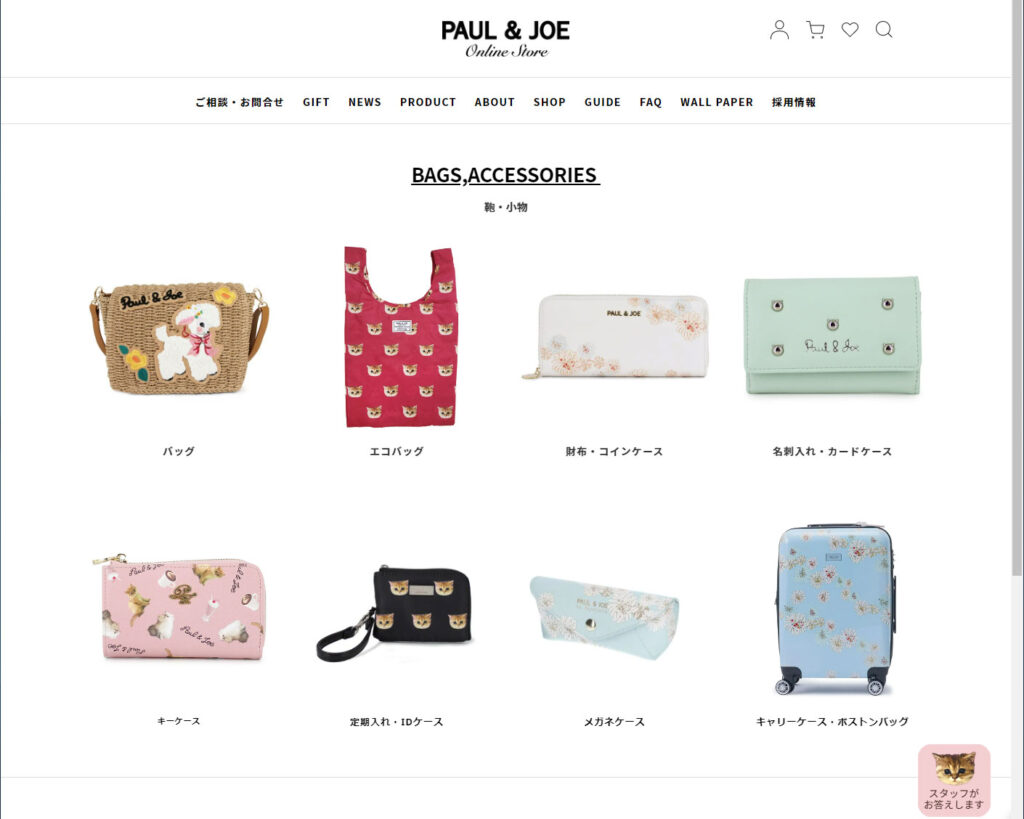Screen dimensions: 1024x819
Task: Click the search magnifier icon
Action: 884,29
